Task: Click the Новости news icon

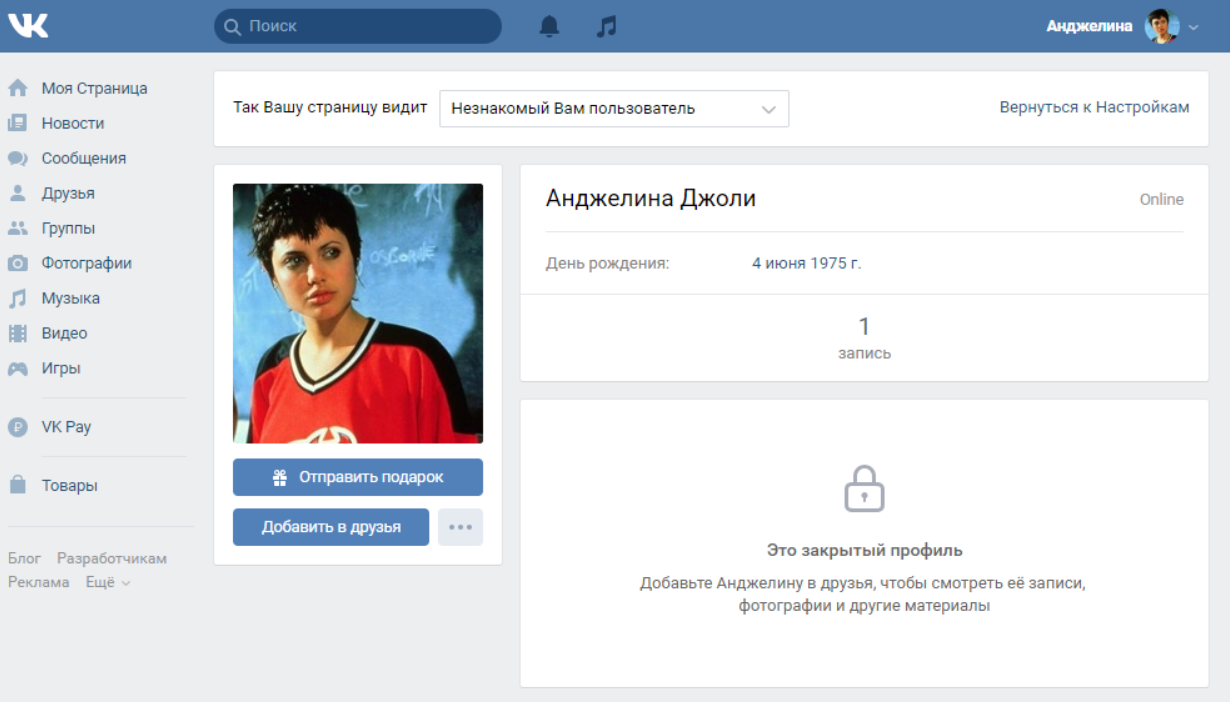Action: [x=18, y=123]
